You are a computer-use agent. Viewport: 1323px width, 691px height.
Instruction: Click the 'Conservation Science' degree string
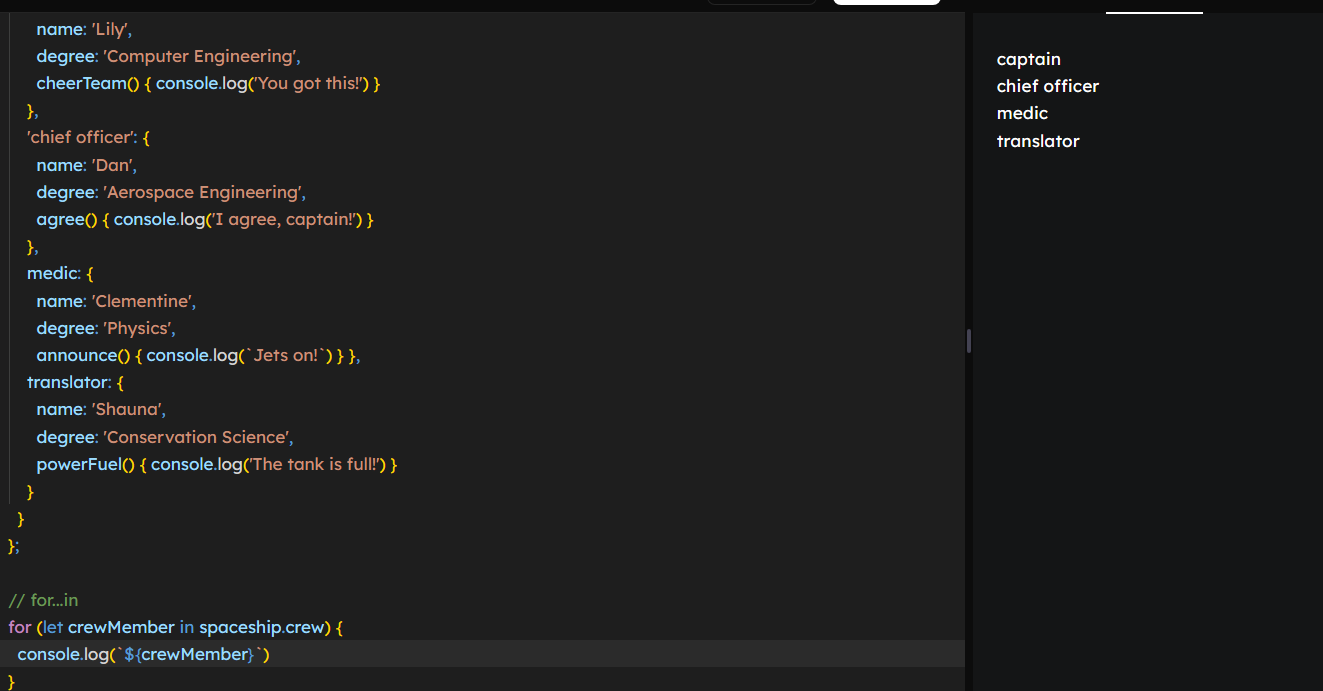(x=197, y=437)
